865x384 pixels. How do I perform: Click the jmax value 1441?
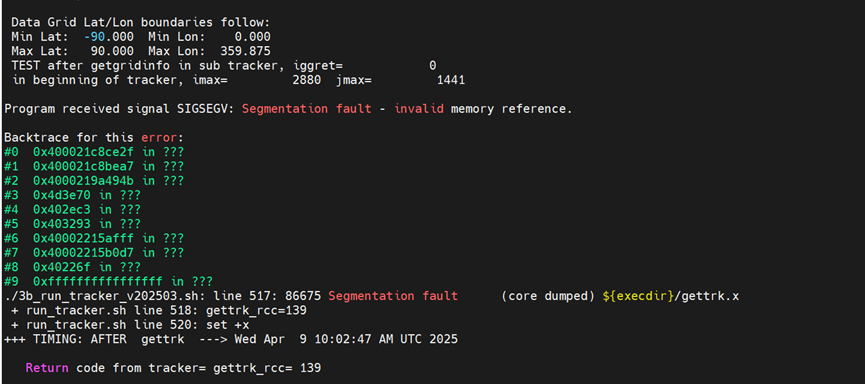pos(451,80)
